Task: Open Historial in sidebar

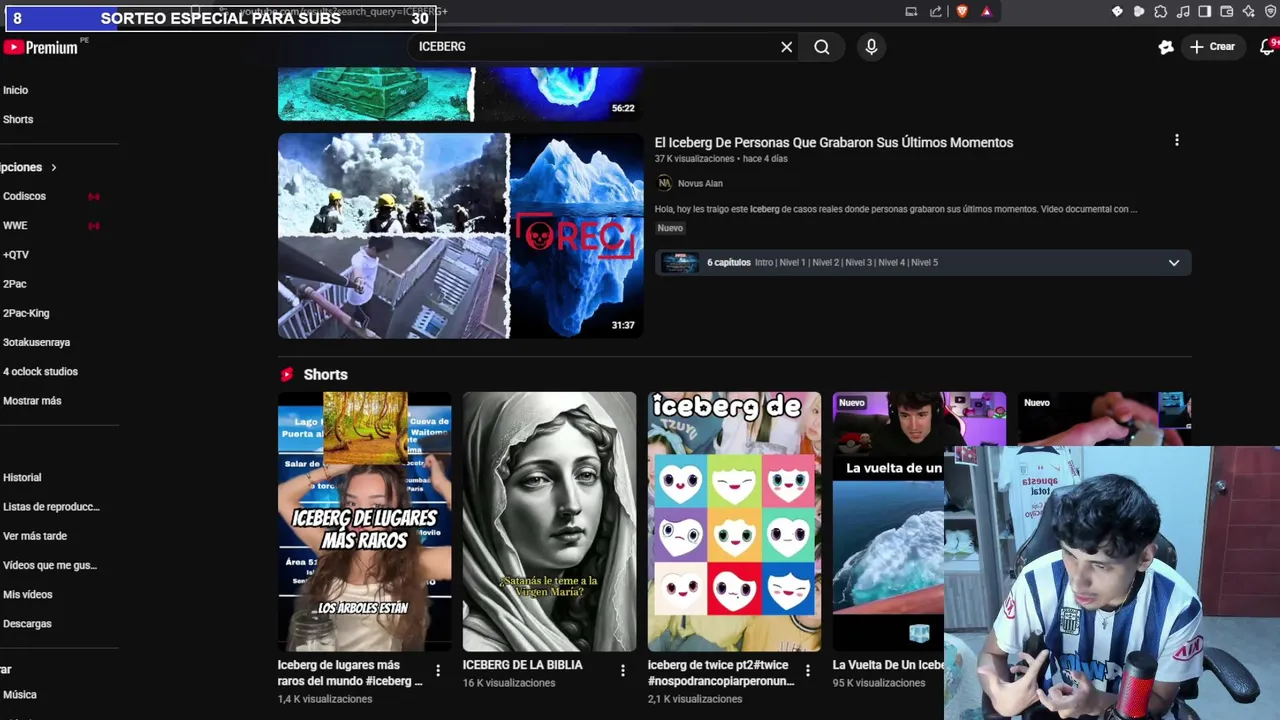Action: (x=22, y=477)
